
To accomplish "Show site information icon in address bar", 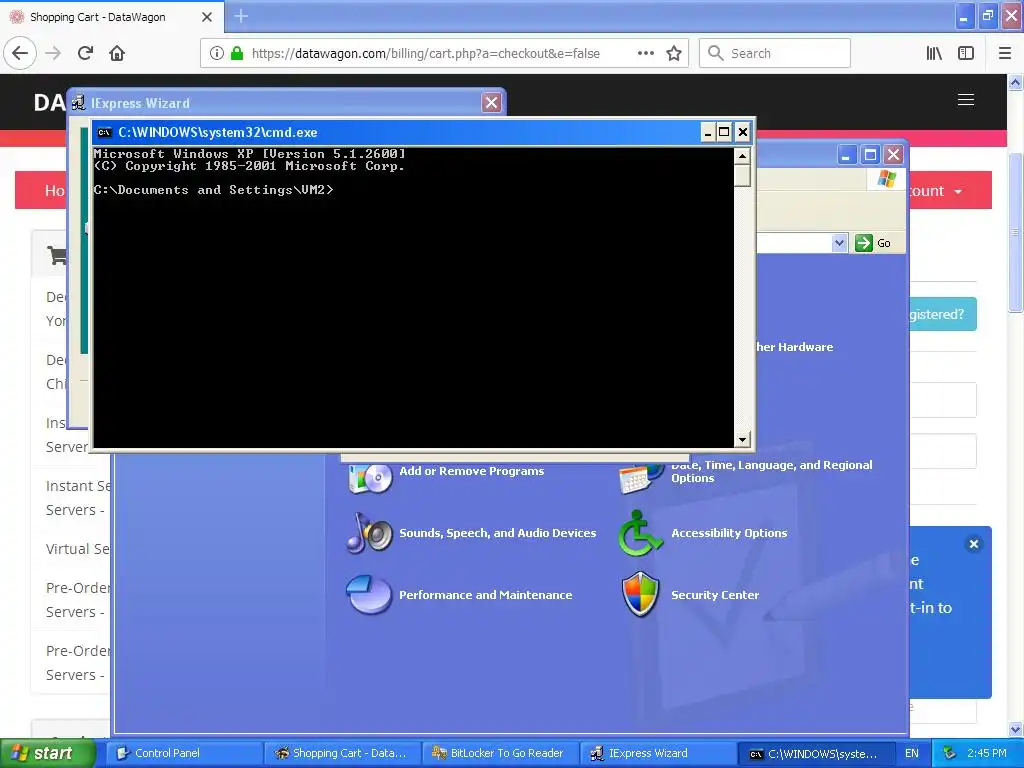I will (x=217, y=53).
